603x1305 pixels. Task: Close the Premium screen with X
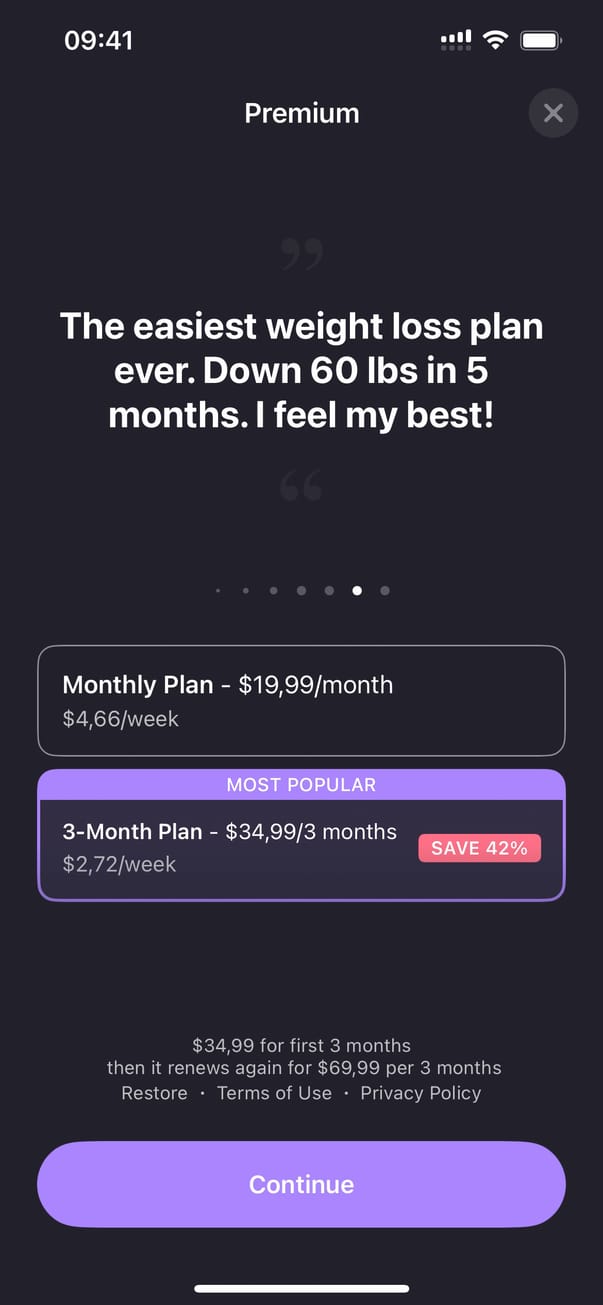pyautogui.click(x=553, y=113)
